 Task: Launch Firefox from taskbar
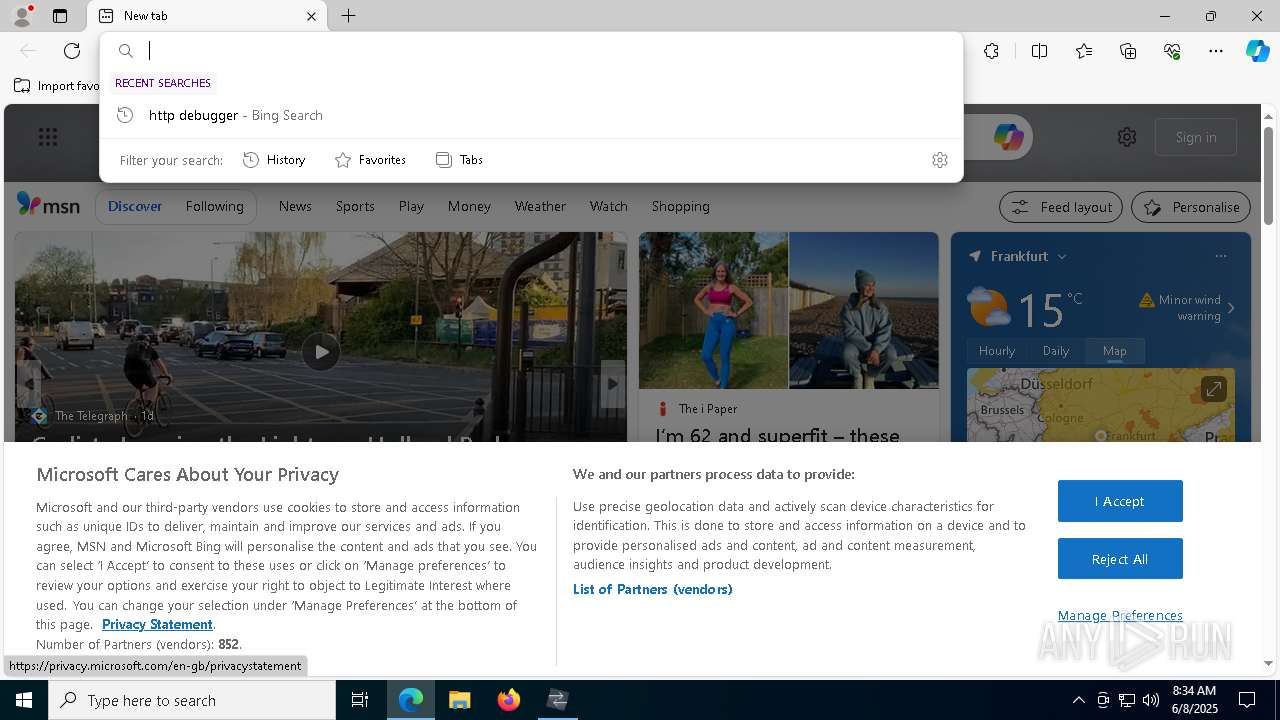(x=509, y=700)
